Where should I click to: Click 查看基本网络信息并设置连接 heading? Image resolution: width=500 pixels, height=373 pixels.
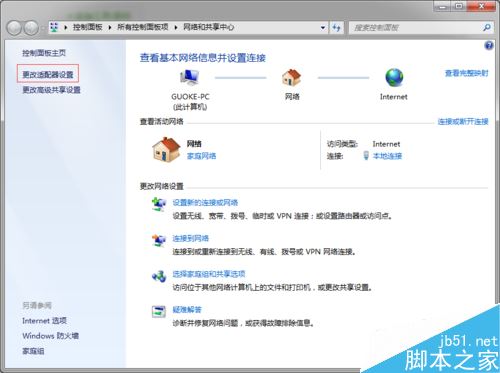[x=203, y=58]
